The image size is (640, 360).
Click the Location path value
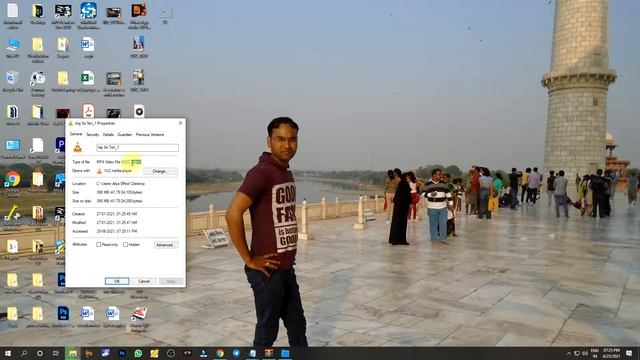(121, 184)
